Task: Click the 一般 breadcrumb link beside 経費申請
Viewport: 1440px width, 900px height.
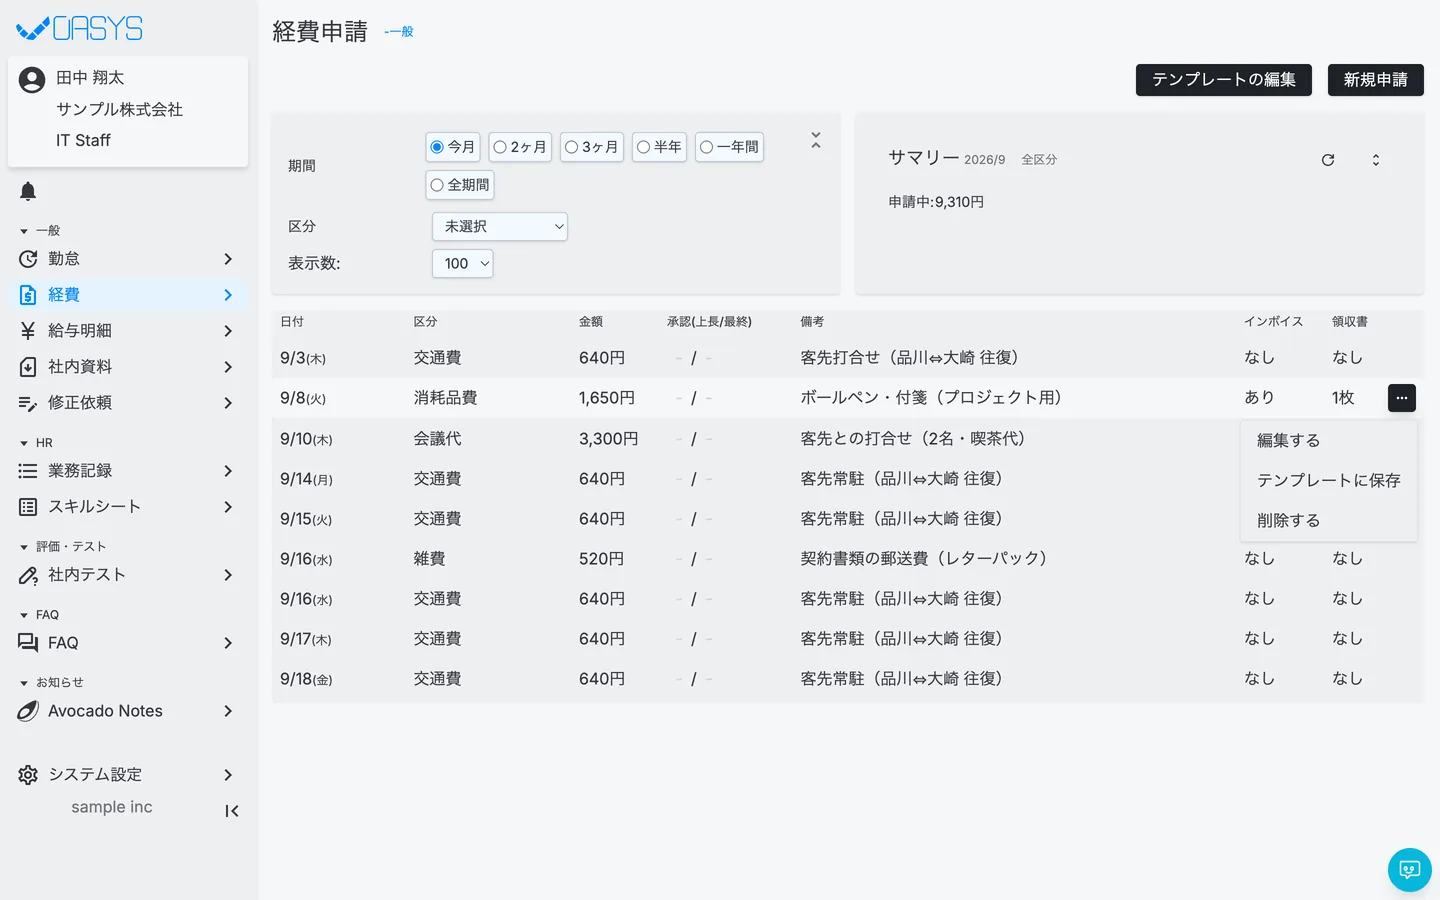Action: point(399,32)
